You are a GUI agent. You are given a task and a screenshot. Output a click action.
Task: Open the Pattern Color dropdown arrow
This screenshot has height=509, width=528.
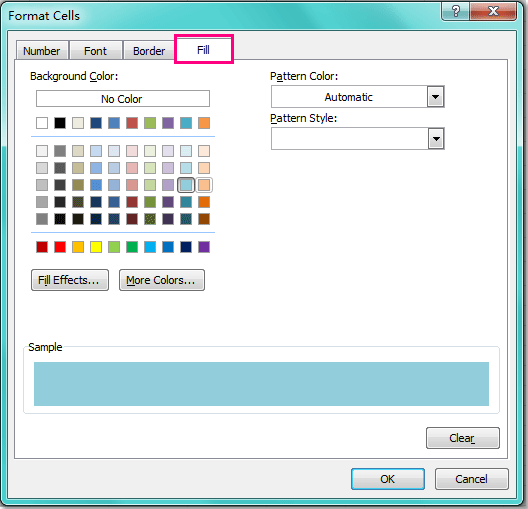click(x=435, y=97)
